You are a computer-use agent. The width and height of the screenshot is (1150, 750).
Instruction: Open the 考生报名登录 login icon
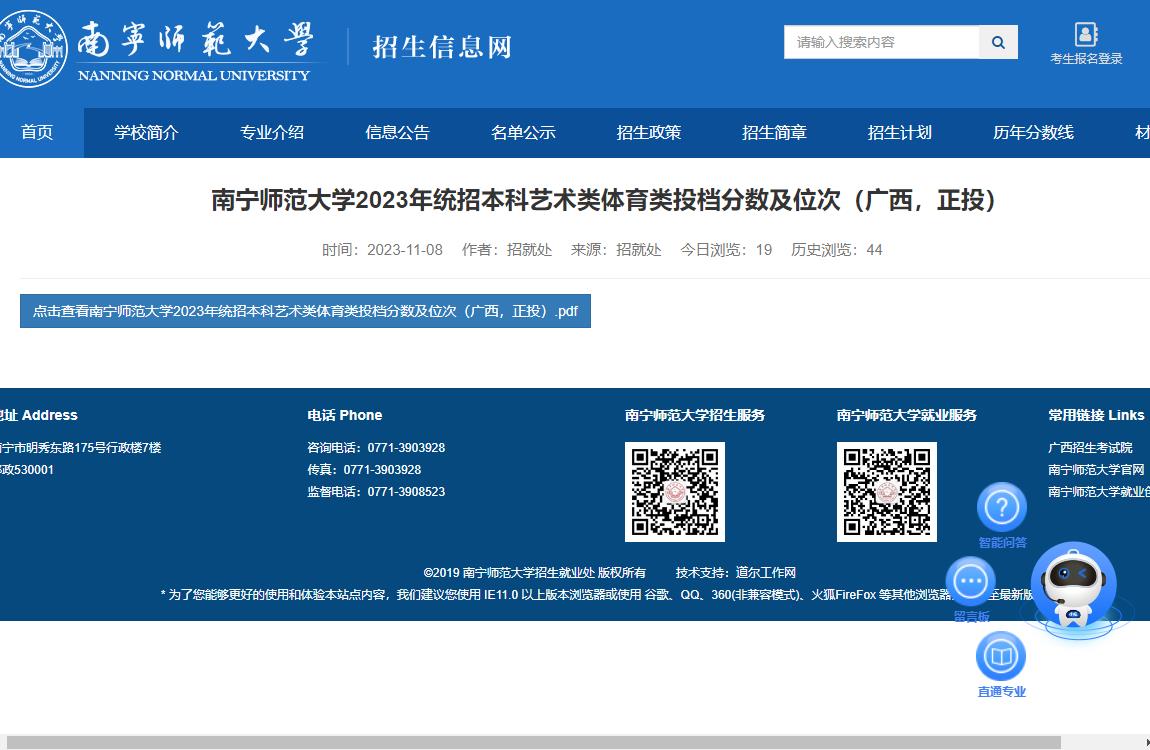(1086, 43)
